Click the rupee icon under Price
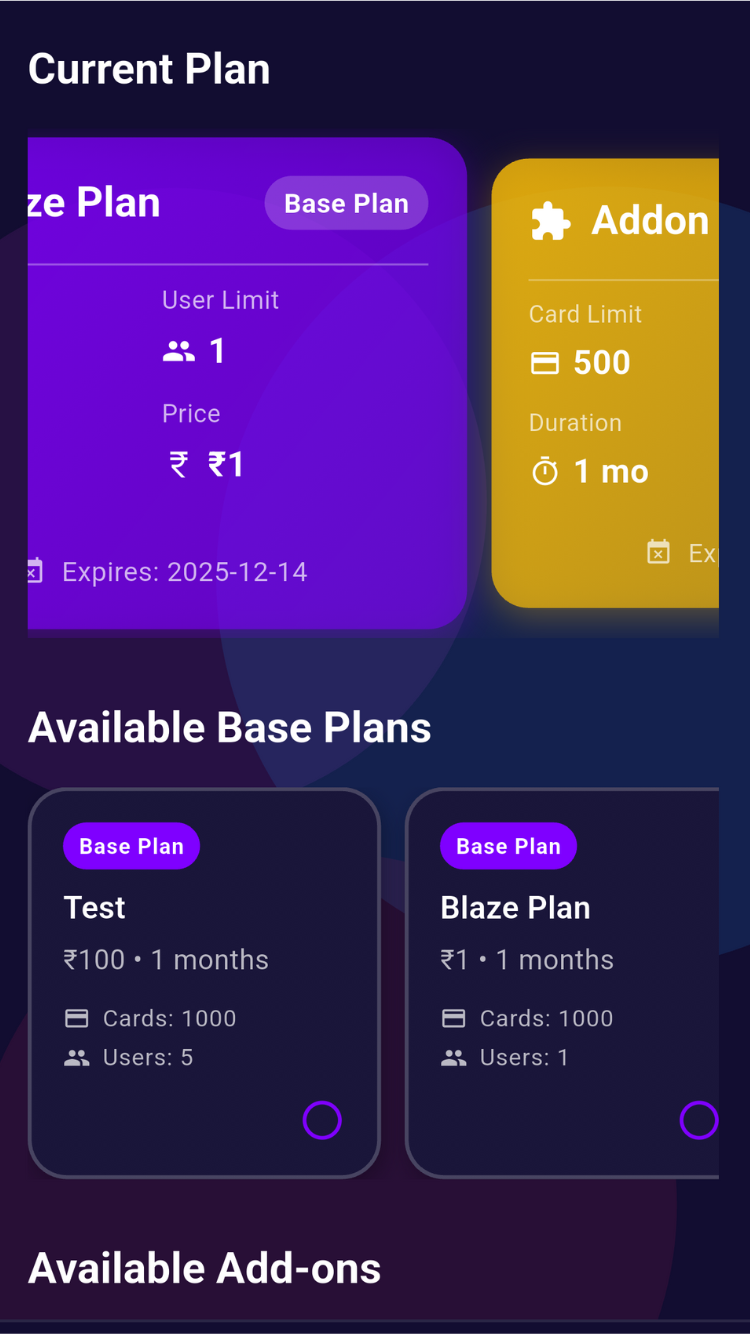The height and width of the screenshot is (1334, 750). 179,465
